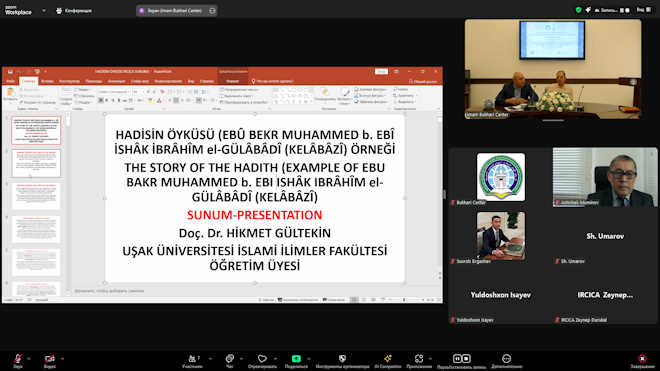Open the Chat panel icon
Image resolution: width=660 pixels, height=371 pixels.
tap(229, 359)
